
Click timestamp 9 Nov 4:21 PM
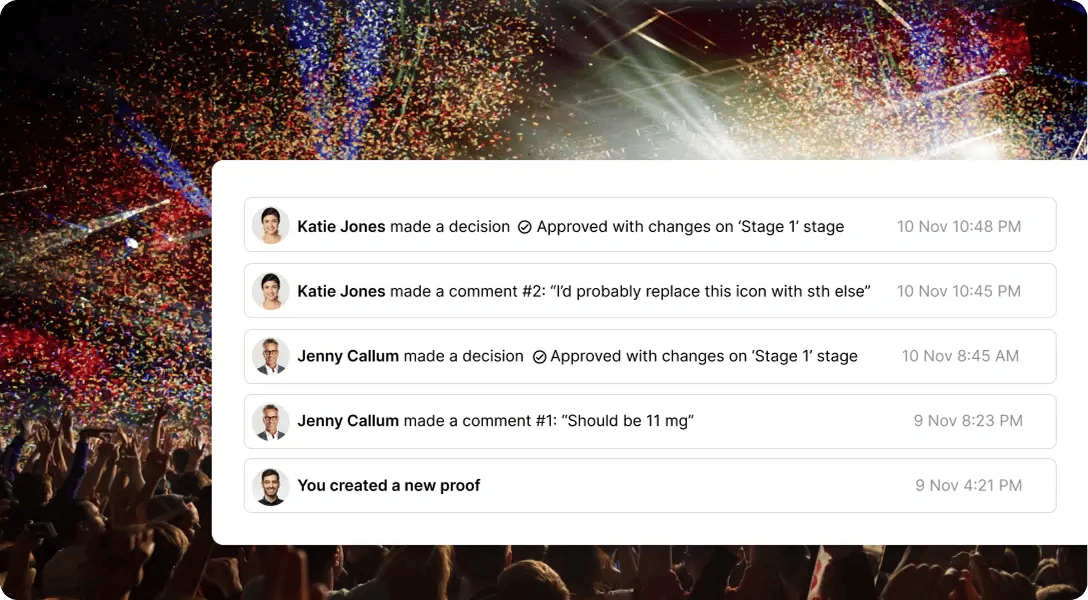click(968, 485)
